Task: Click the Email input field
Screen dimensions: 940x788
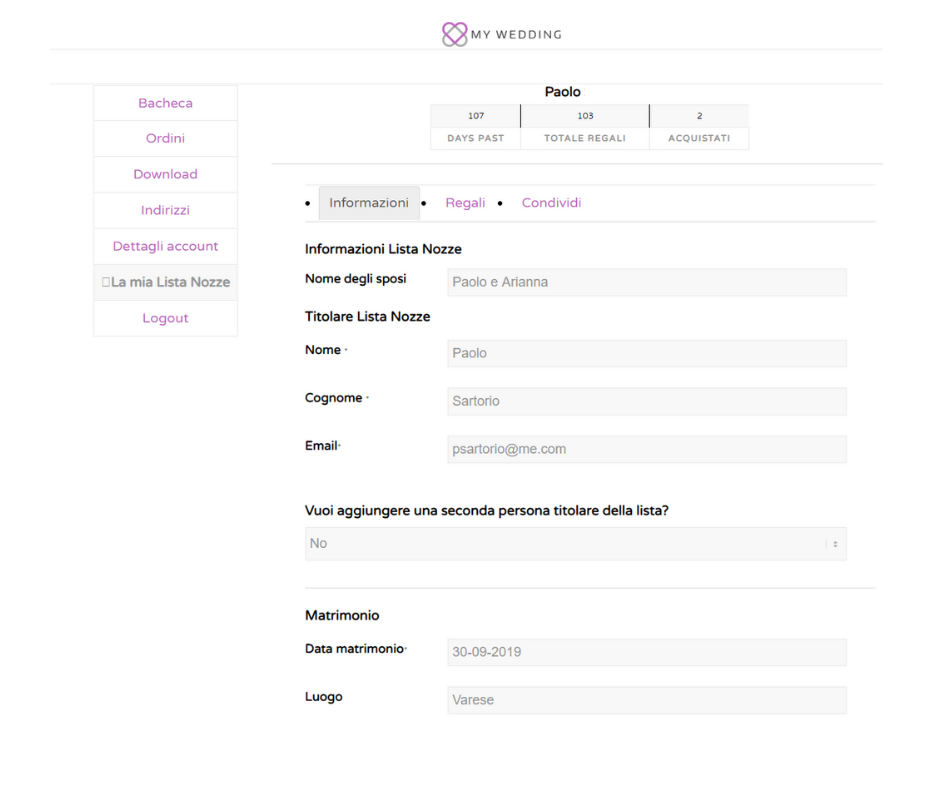Action: point(647,449)
